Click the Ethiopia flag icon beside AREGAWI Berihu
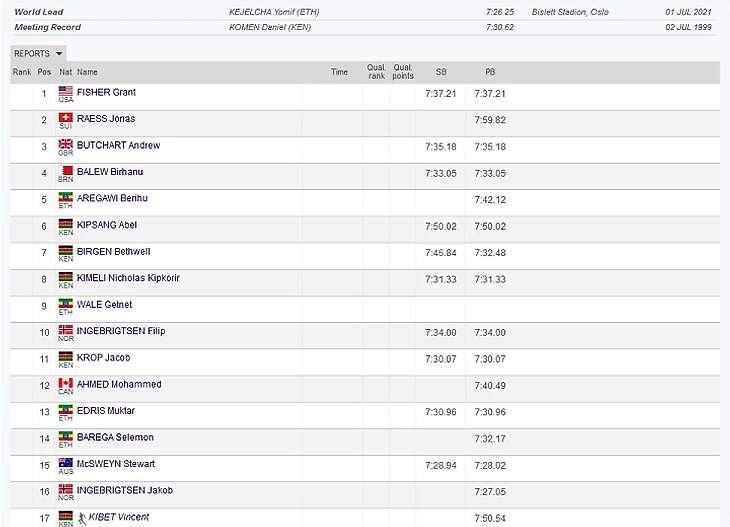730x527 pixels. [66, 197]
